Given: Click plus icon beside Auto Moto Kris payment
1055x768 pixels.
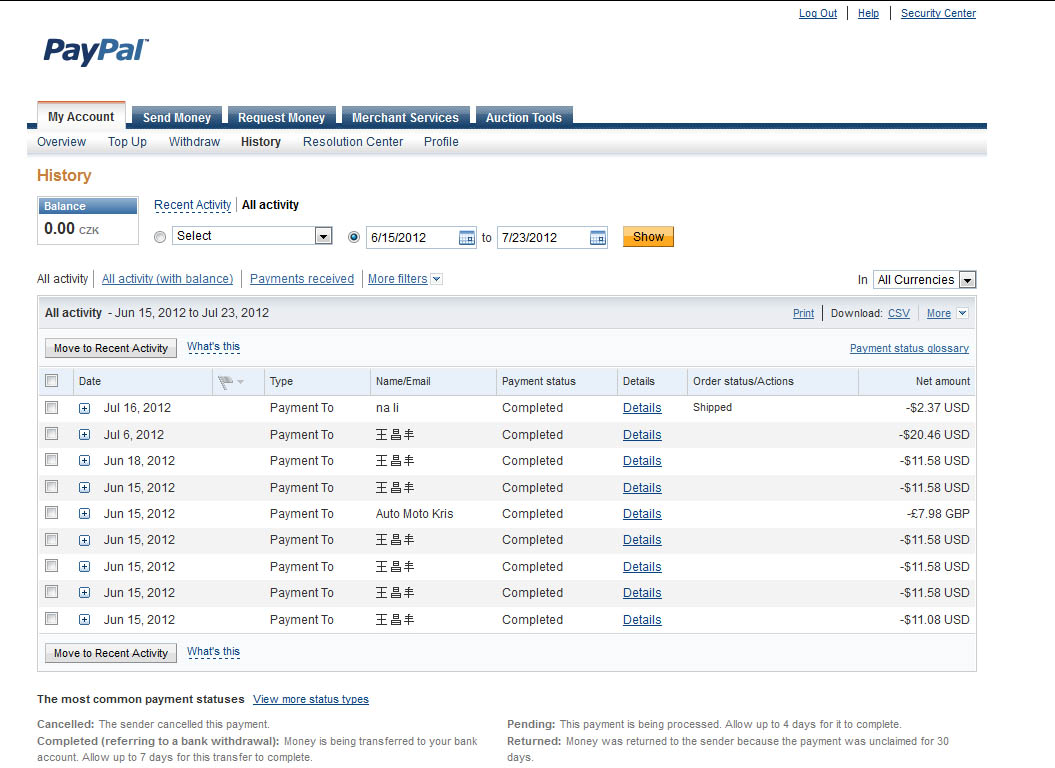Looking at the screenshot, I should click(x=84, y=514).
